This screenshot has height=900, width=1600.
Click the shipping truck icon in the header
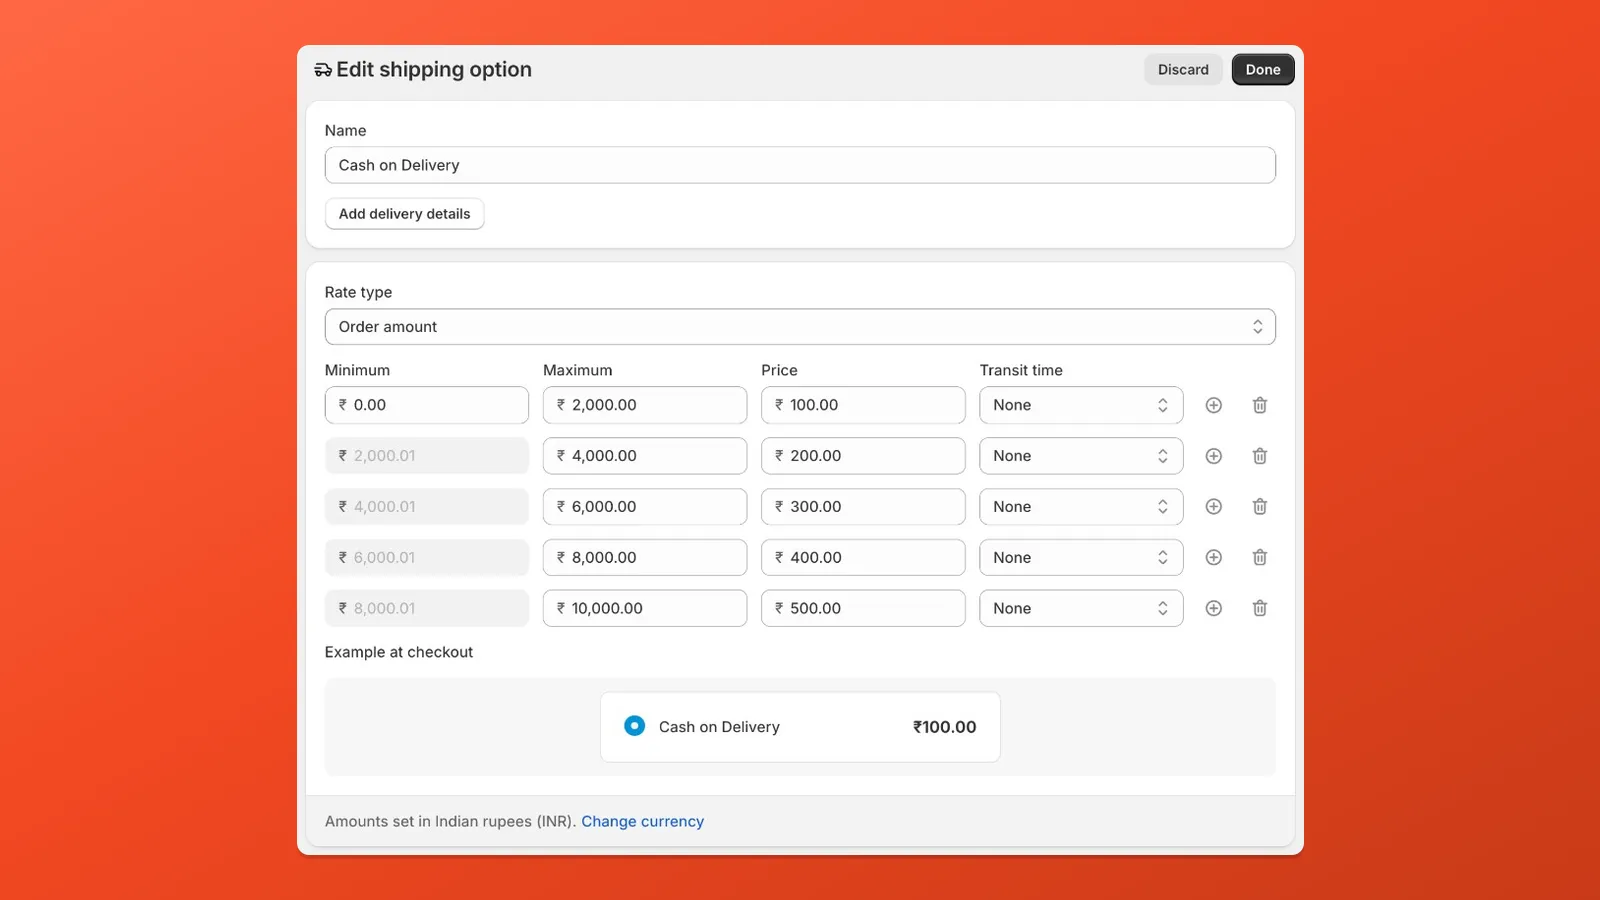[x=322, y=69]
